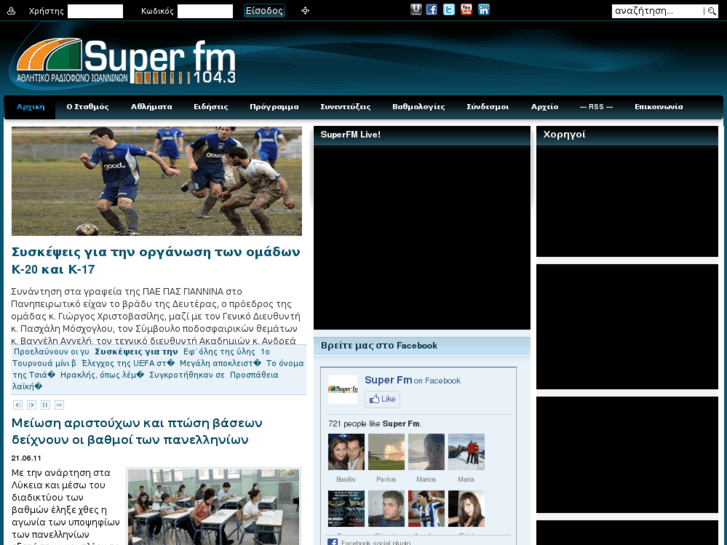The height and width of the screenshot is (545, 727).
Task: Click the user icon beside Χρήστης
Action: pyautogui.click(x=11, y=11)
